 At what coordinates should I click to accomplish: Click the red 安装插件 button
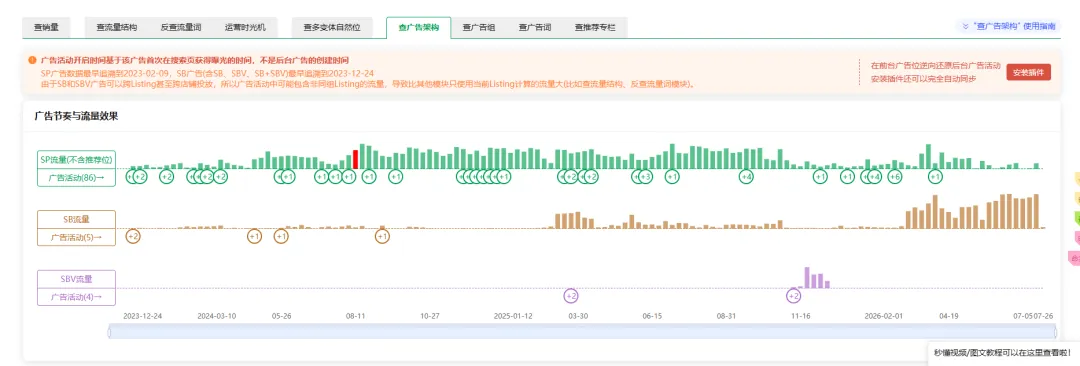[1028, 72]
